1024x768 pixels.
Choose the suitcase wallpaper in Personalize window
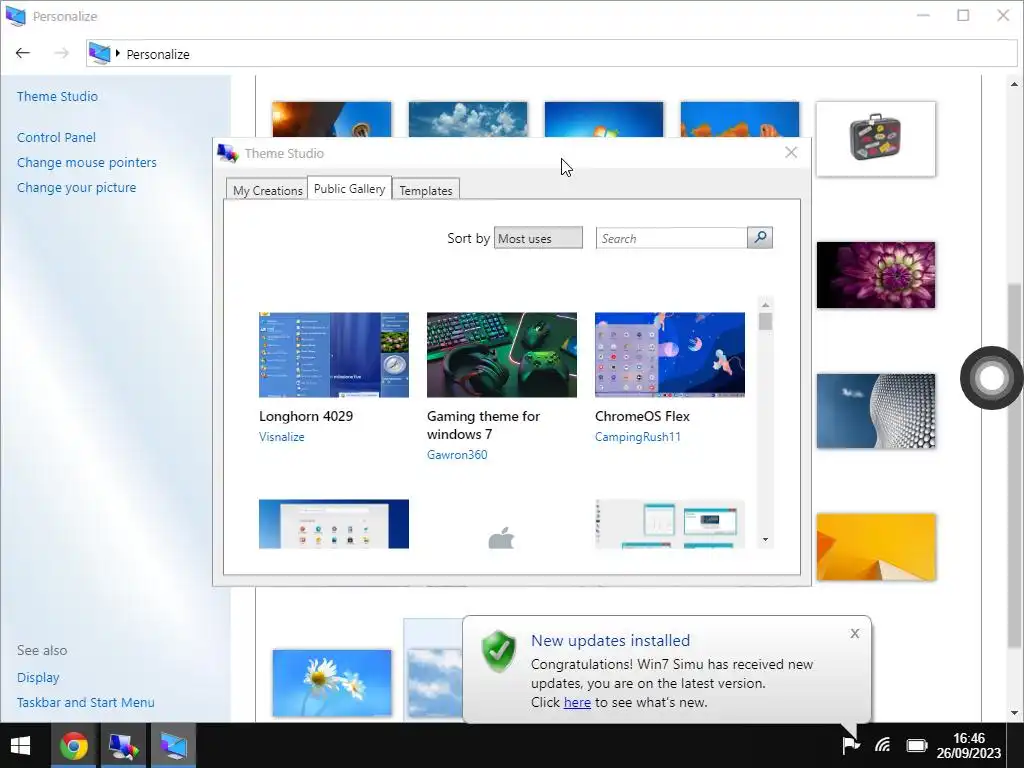pos(876,138)
